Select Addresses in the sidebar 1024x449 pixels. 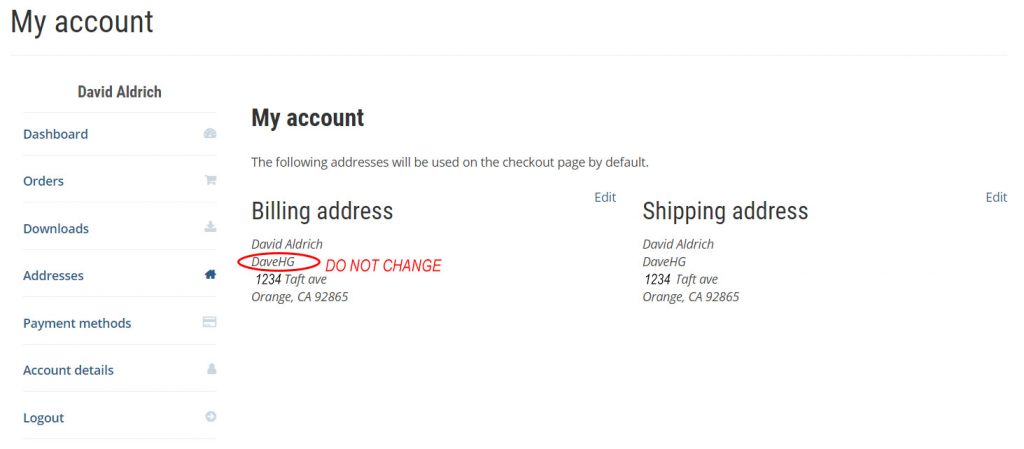[x=54, y=276]
